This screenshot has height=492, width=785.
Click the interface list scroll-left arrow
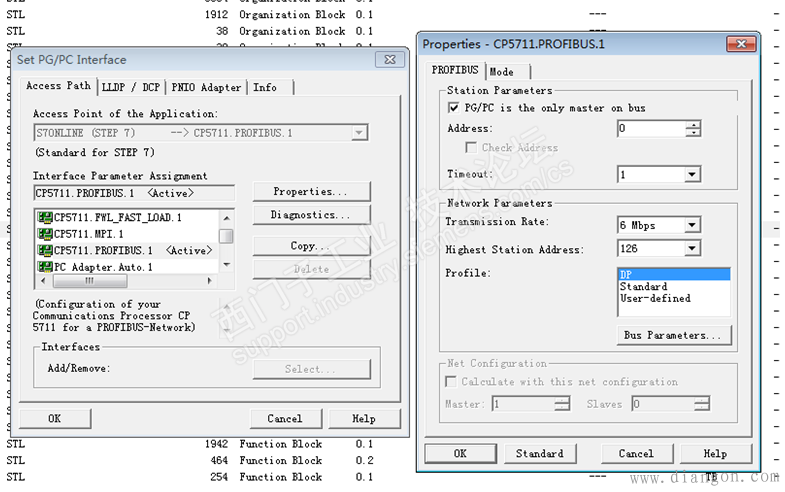pos(43,281)
